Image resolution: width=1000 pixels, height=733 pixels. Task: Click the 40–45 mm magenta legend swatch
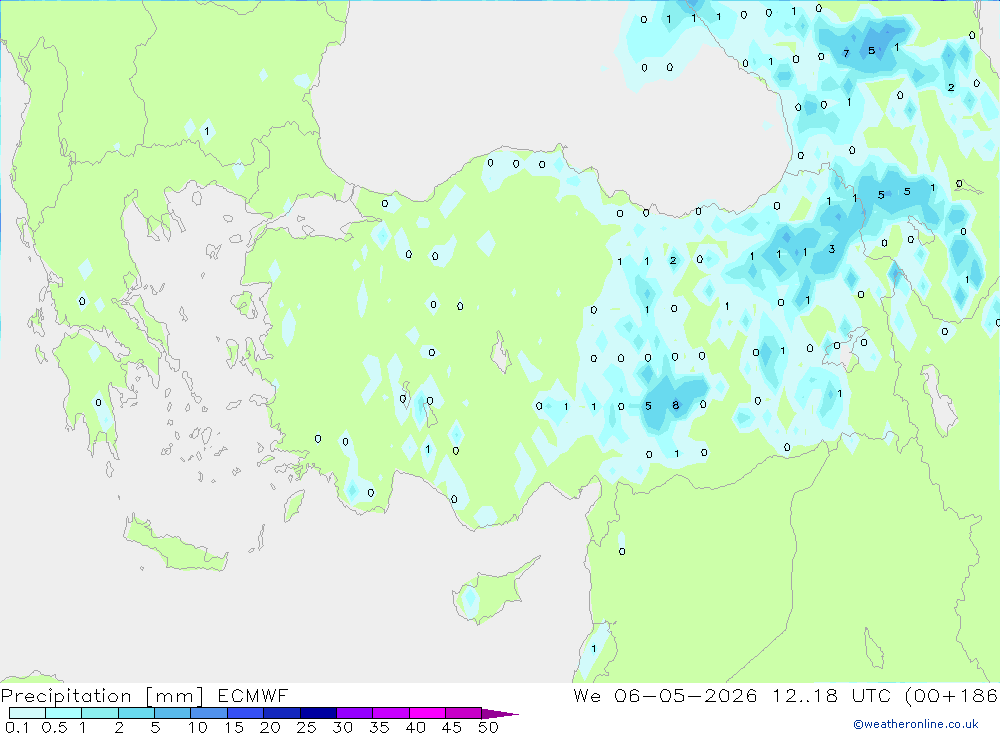(427, 713)
